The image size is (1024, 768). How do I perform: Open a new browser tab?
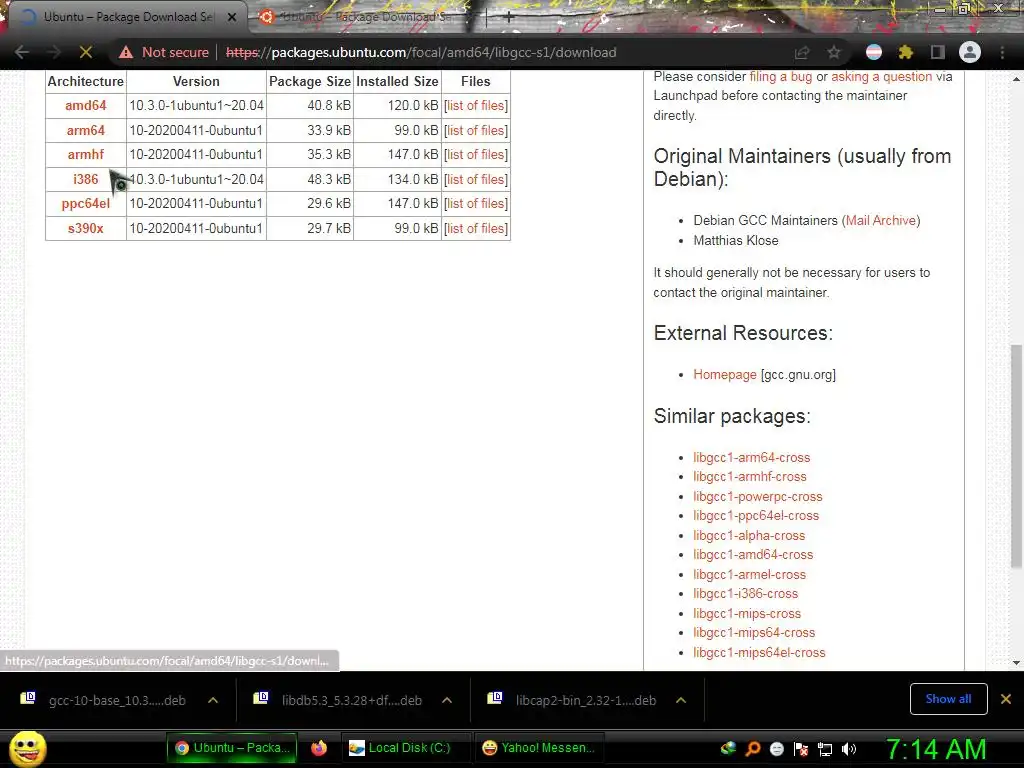click(x=509, y=18)
